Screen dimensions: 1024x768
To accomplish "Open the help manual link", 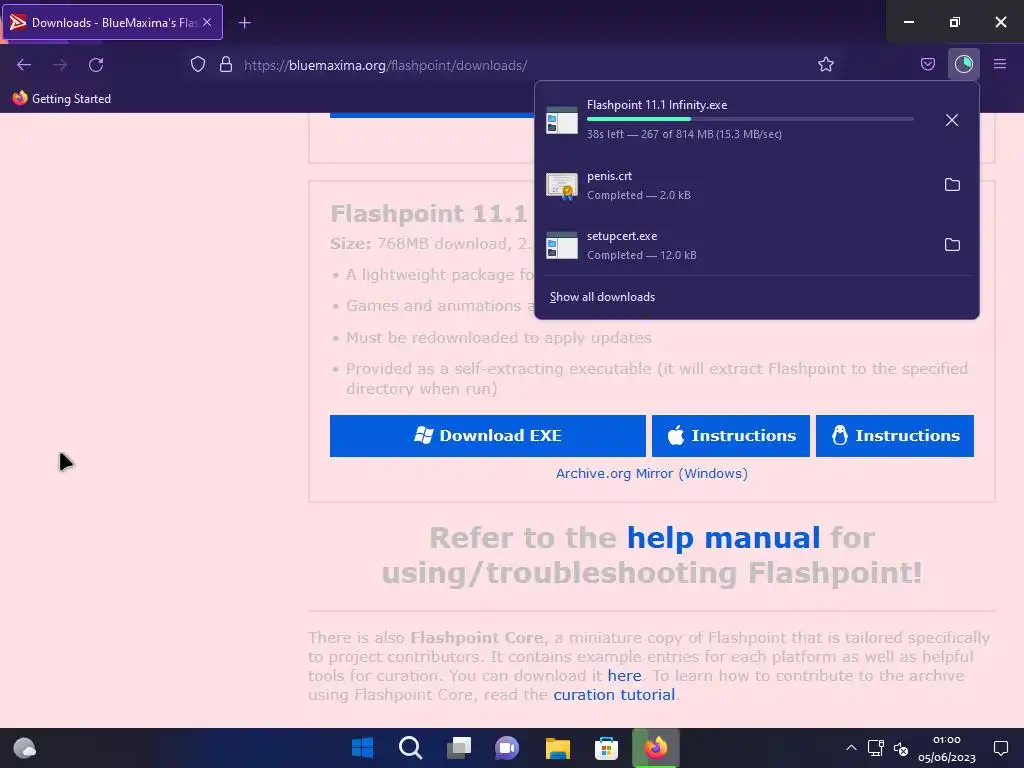I will [723, 538].
